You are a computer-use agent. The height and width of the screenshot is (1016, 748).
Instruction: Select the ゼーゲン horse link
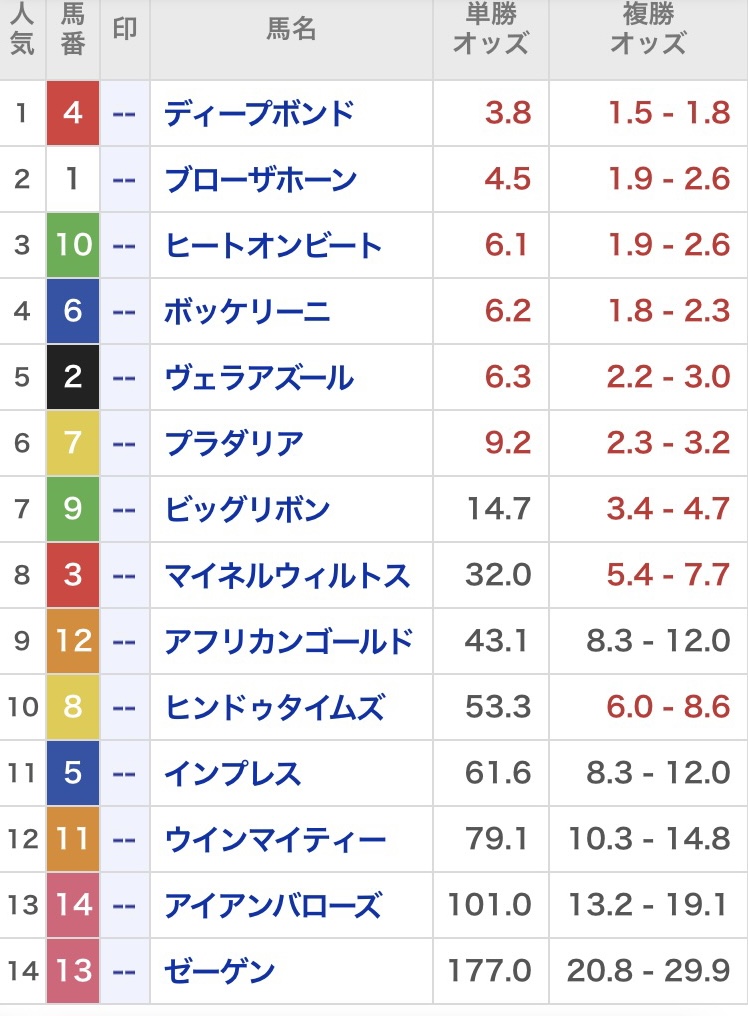click(220, 971)
